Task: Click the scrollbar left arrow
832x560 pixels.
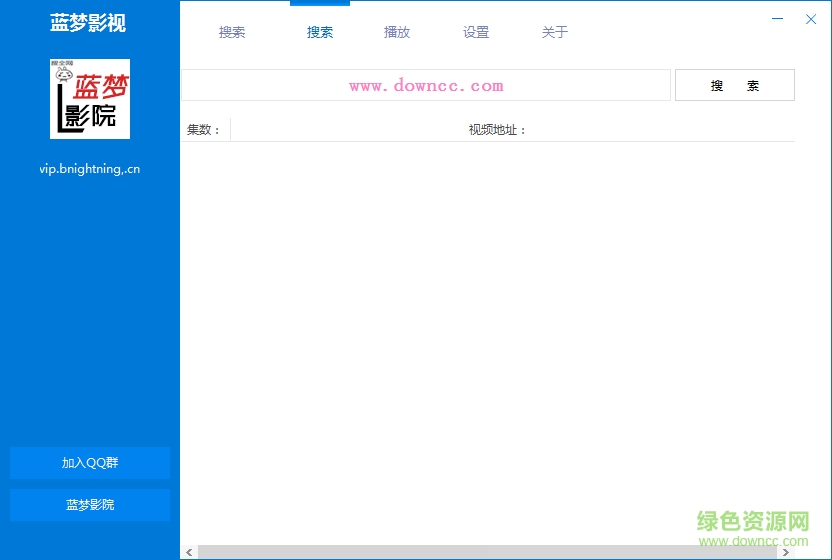Action: (188, 552)
